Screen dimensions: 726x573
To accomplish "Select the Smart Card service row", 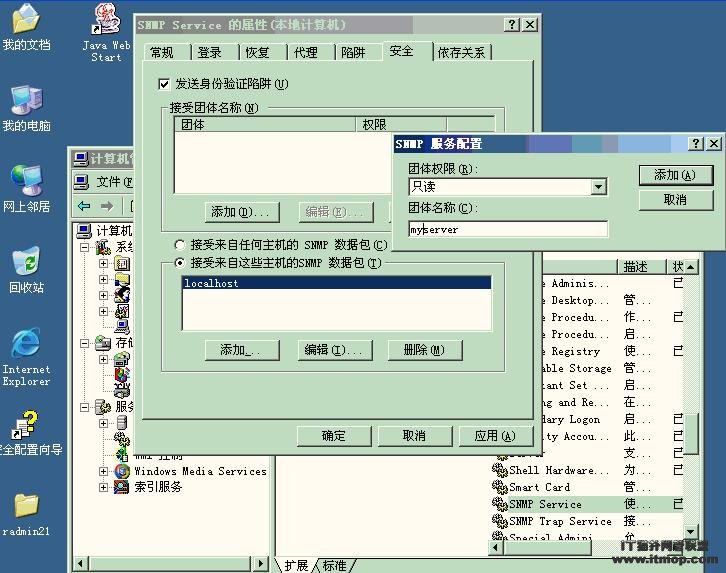I will click(x=586, y=487).
